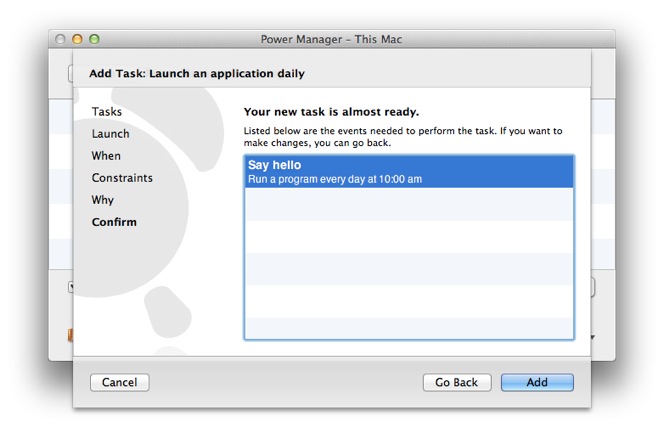Click the Why step in sidebar
664x428 pixels.
(102, 200)
